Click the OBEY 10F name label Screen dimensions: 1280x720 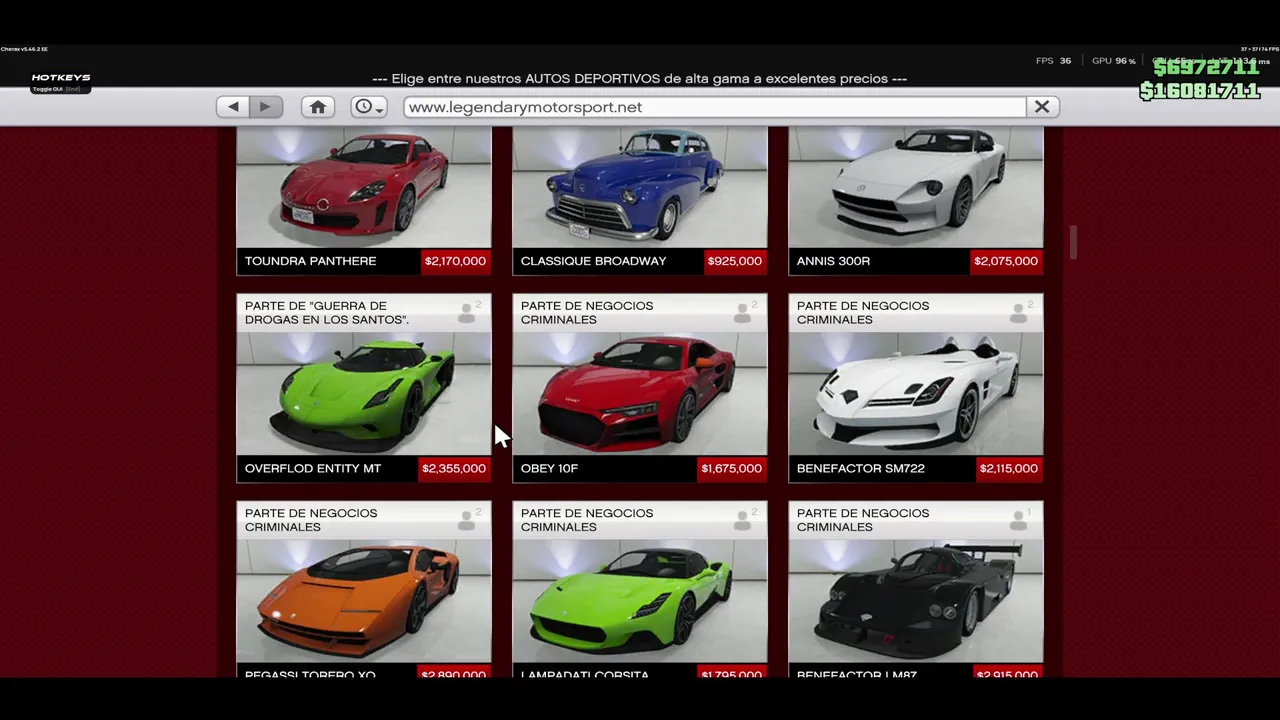click(x=549, y=468)
